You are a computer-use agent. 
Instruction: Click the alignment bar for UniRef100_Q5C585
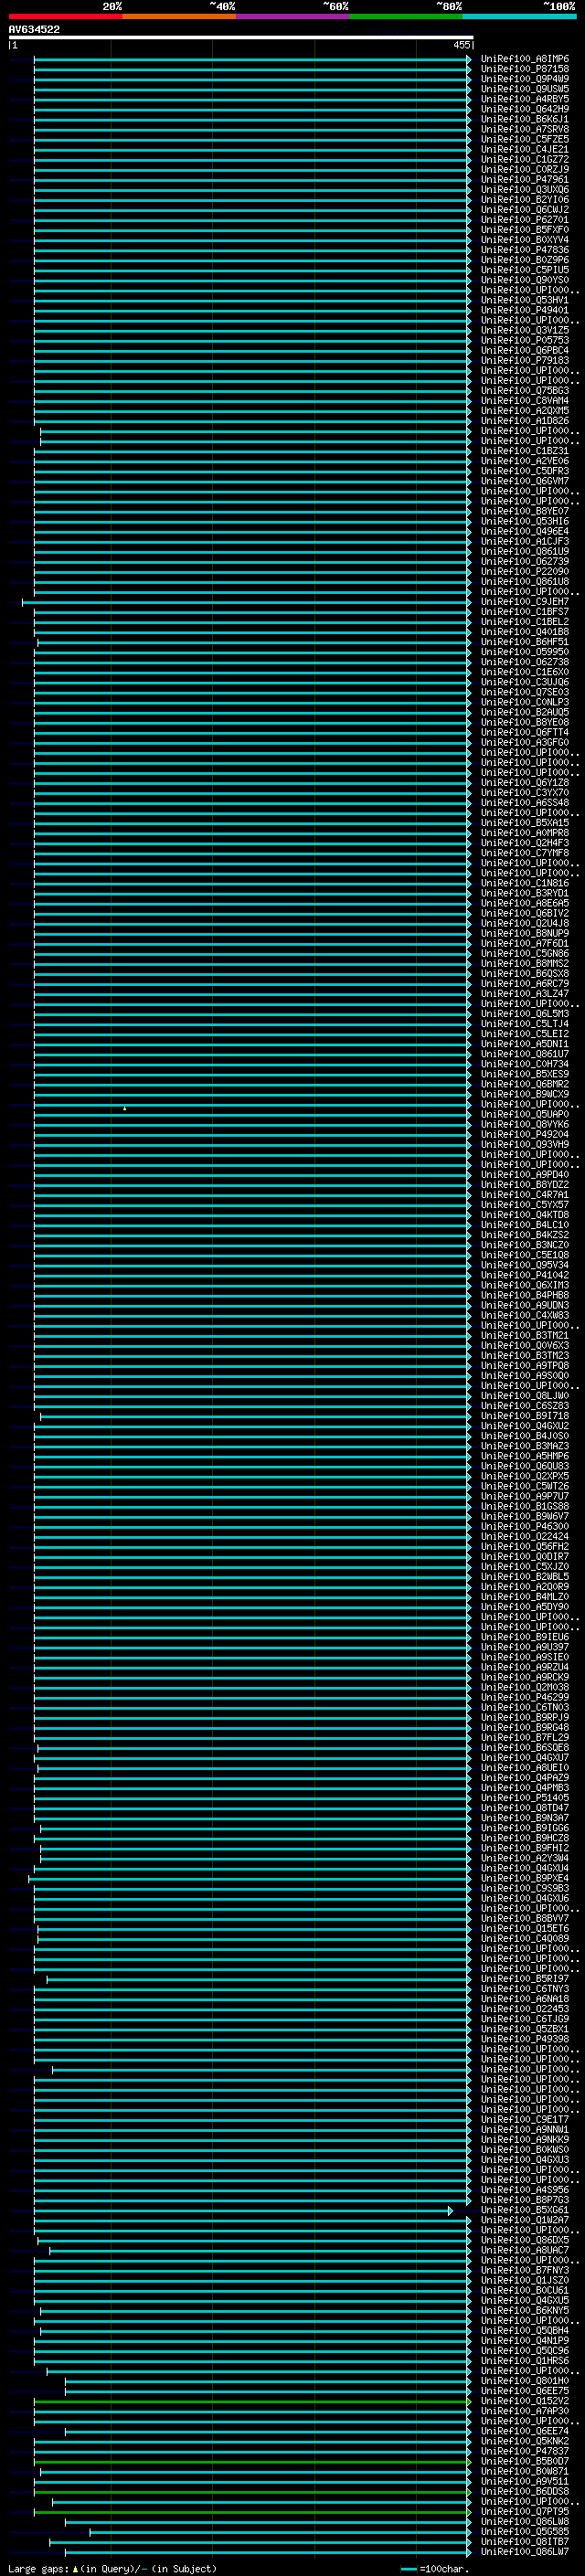[280, 2531]
